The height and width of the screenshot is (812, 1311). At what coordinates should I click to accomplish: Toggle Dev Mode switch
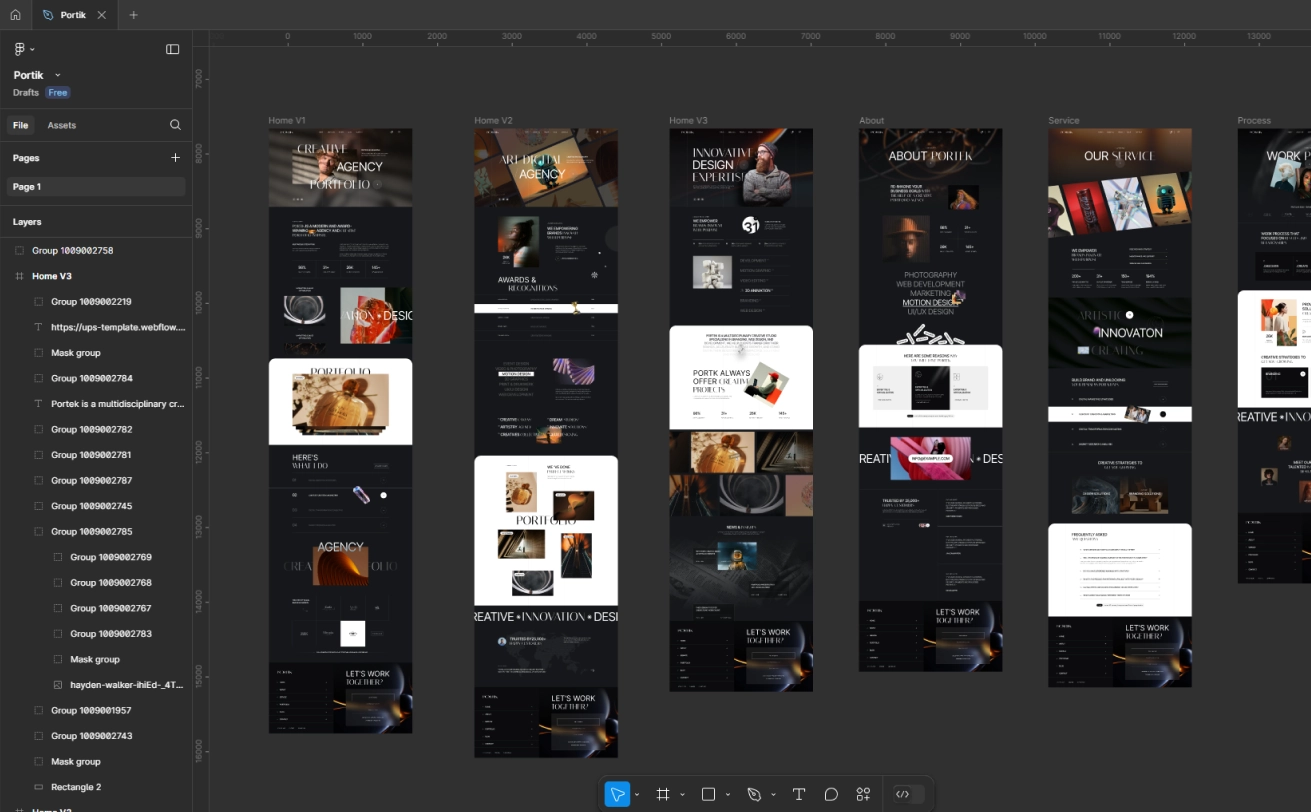(908, 794)
